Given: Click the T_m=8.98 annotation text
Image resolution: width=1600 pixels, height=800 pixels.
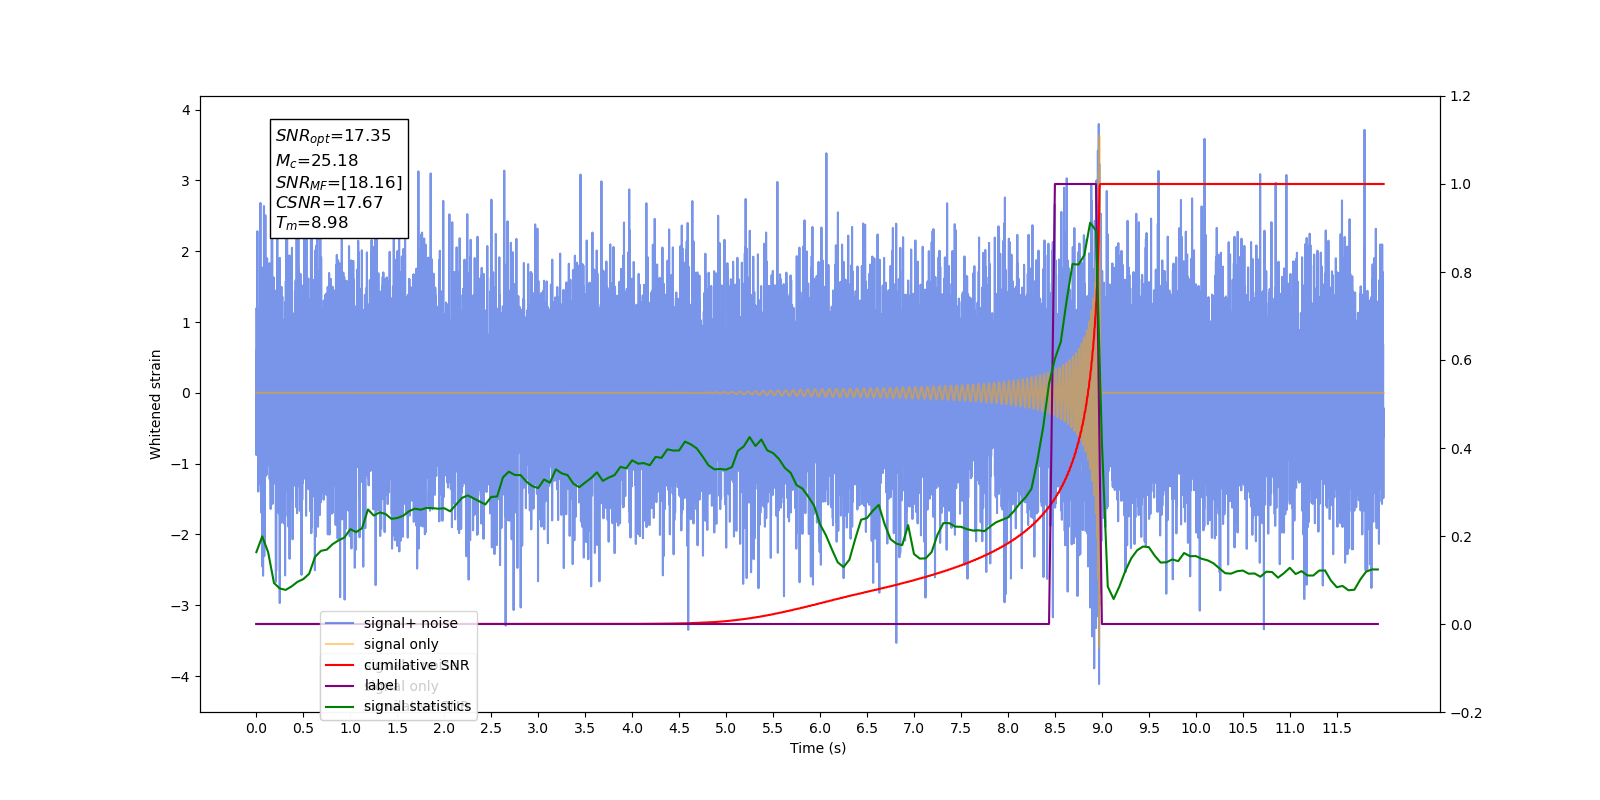Looking at the screenshot, I should pyautogui.click(x=312, y=223).
